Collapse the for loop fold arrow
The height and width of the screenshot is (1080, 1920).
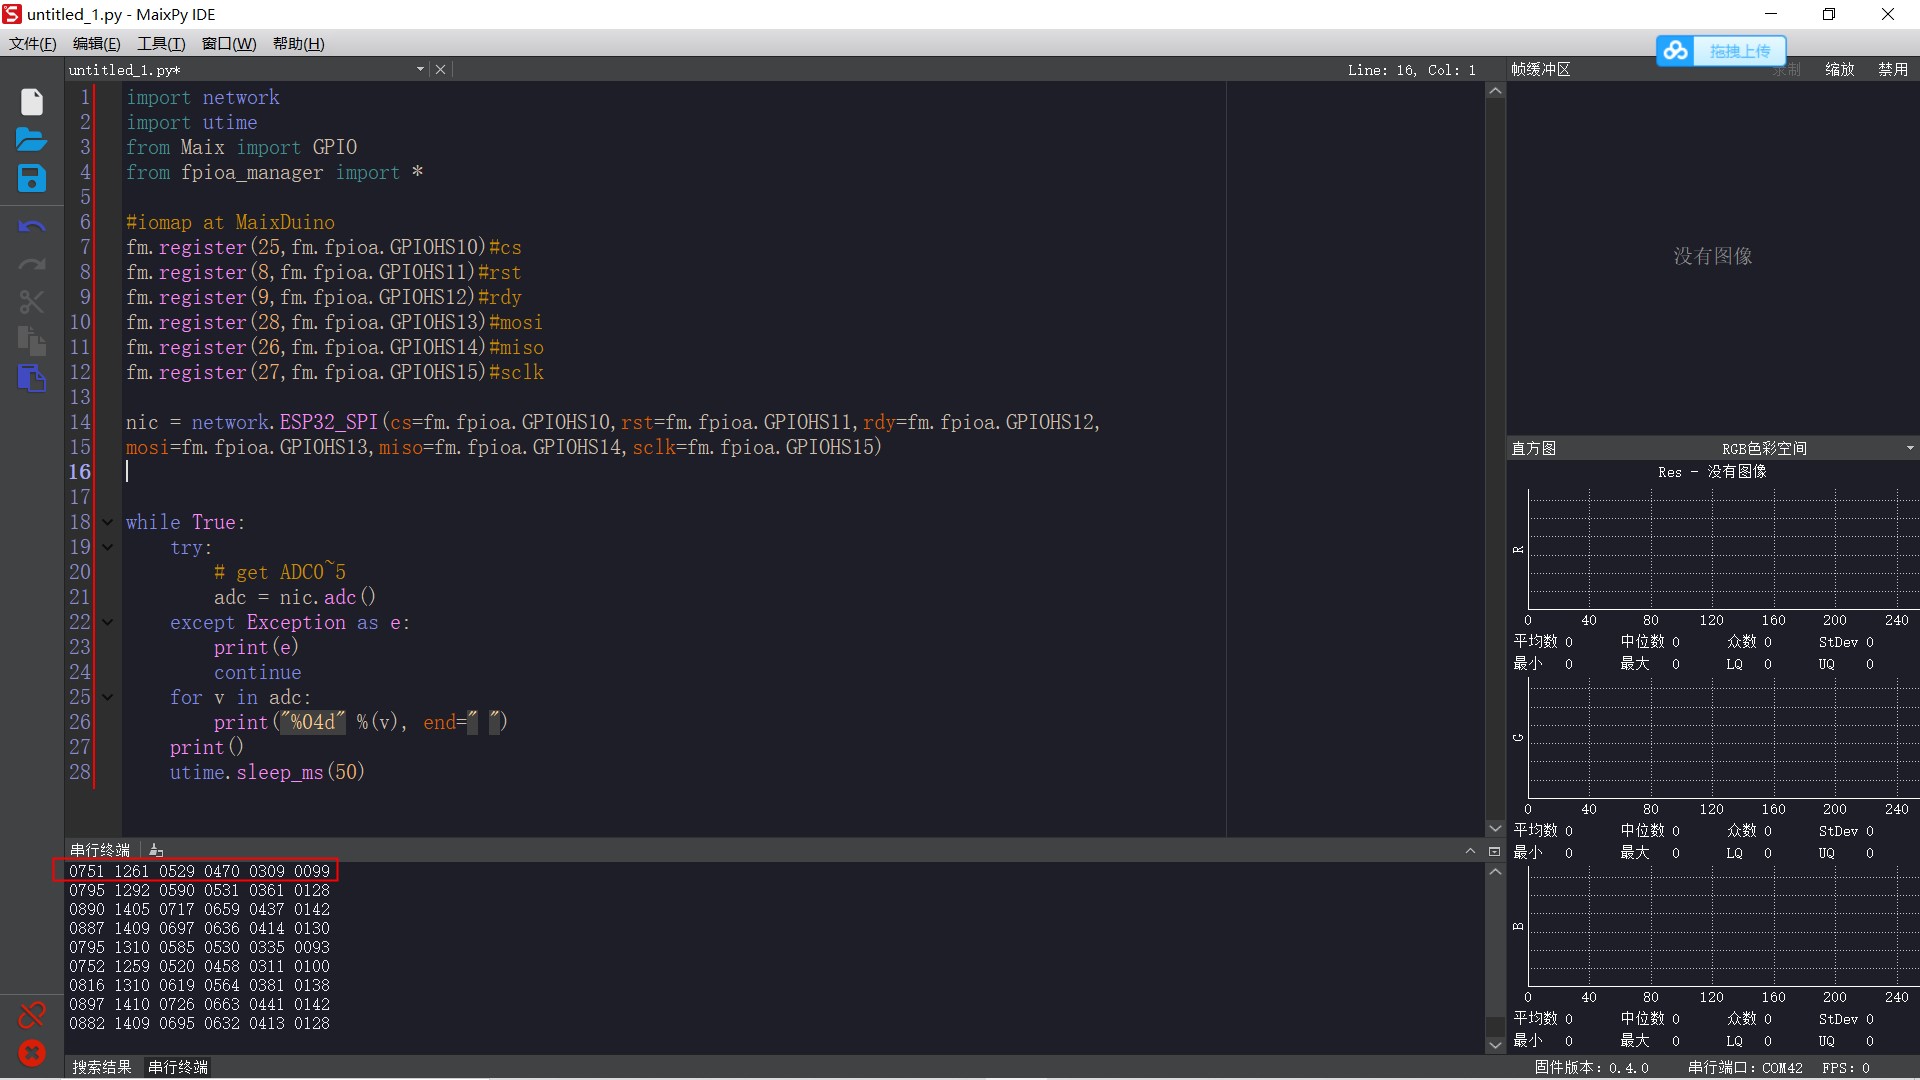tap(107, 697)
